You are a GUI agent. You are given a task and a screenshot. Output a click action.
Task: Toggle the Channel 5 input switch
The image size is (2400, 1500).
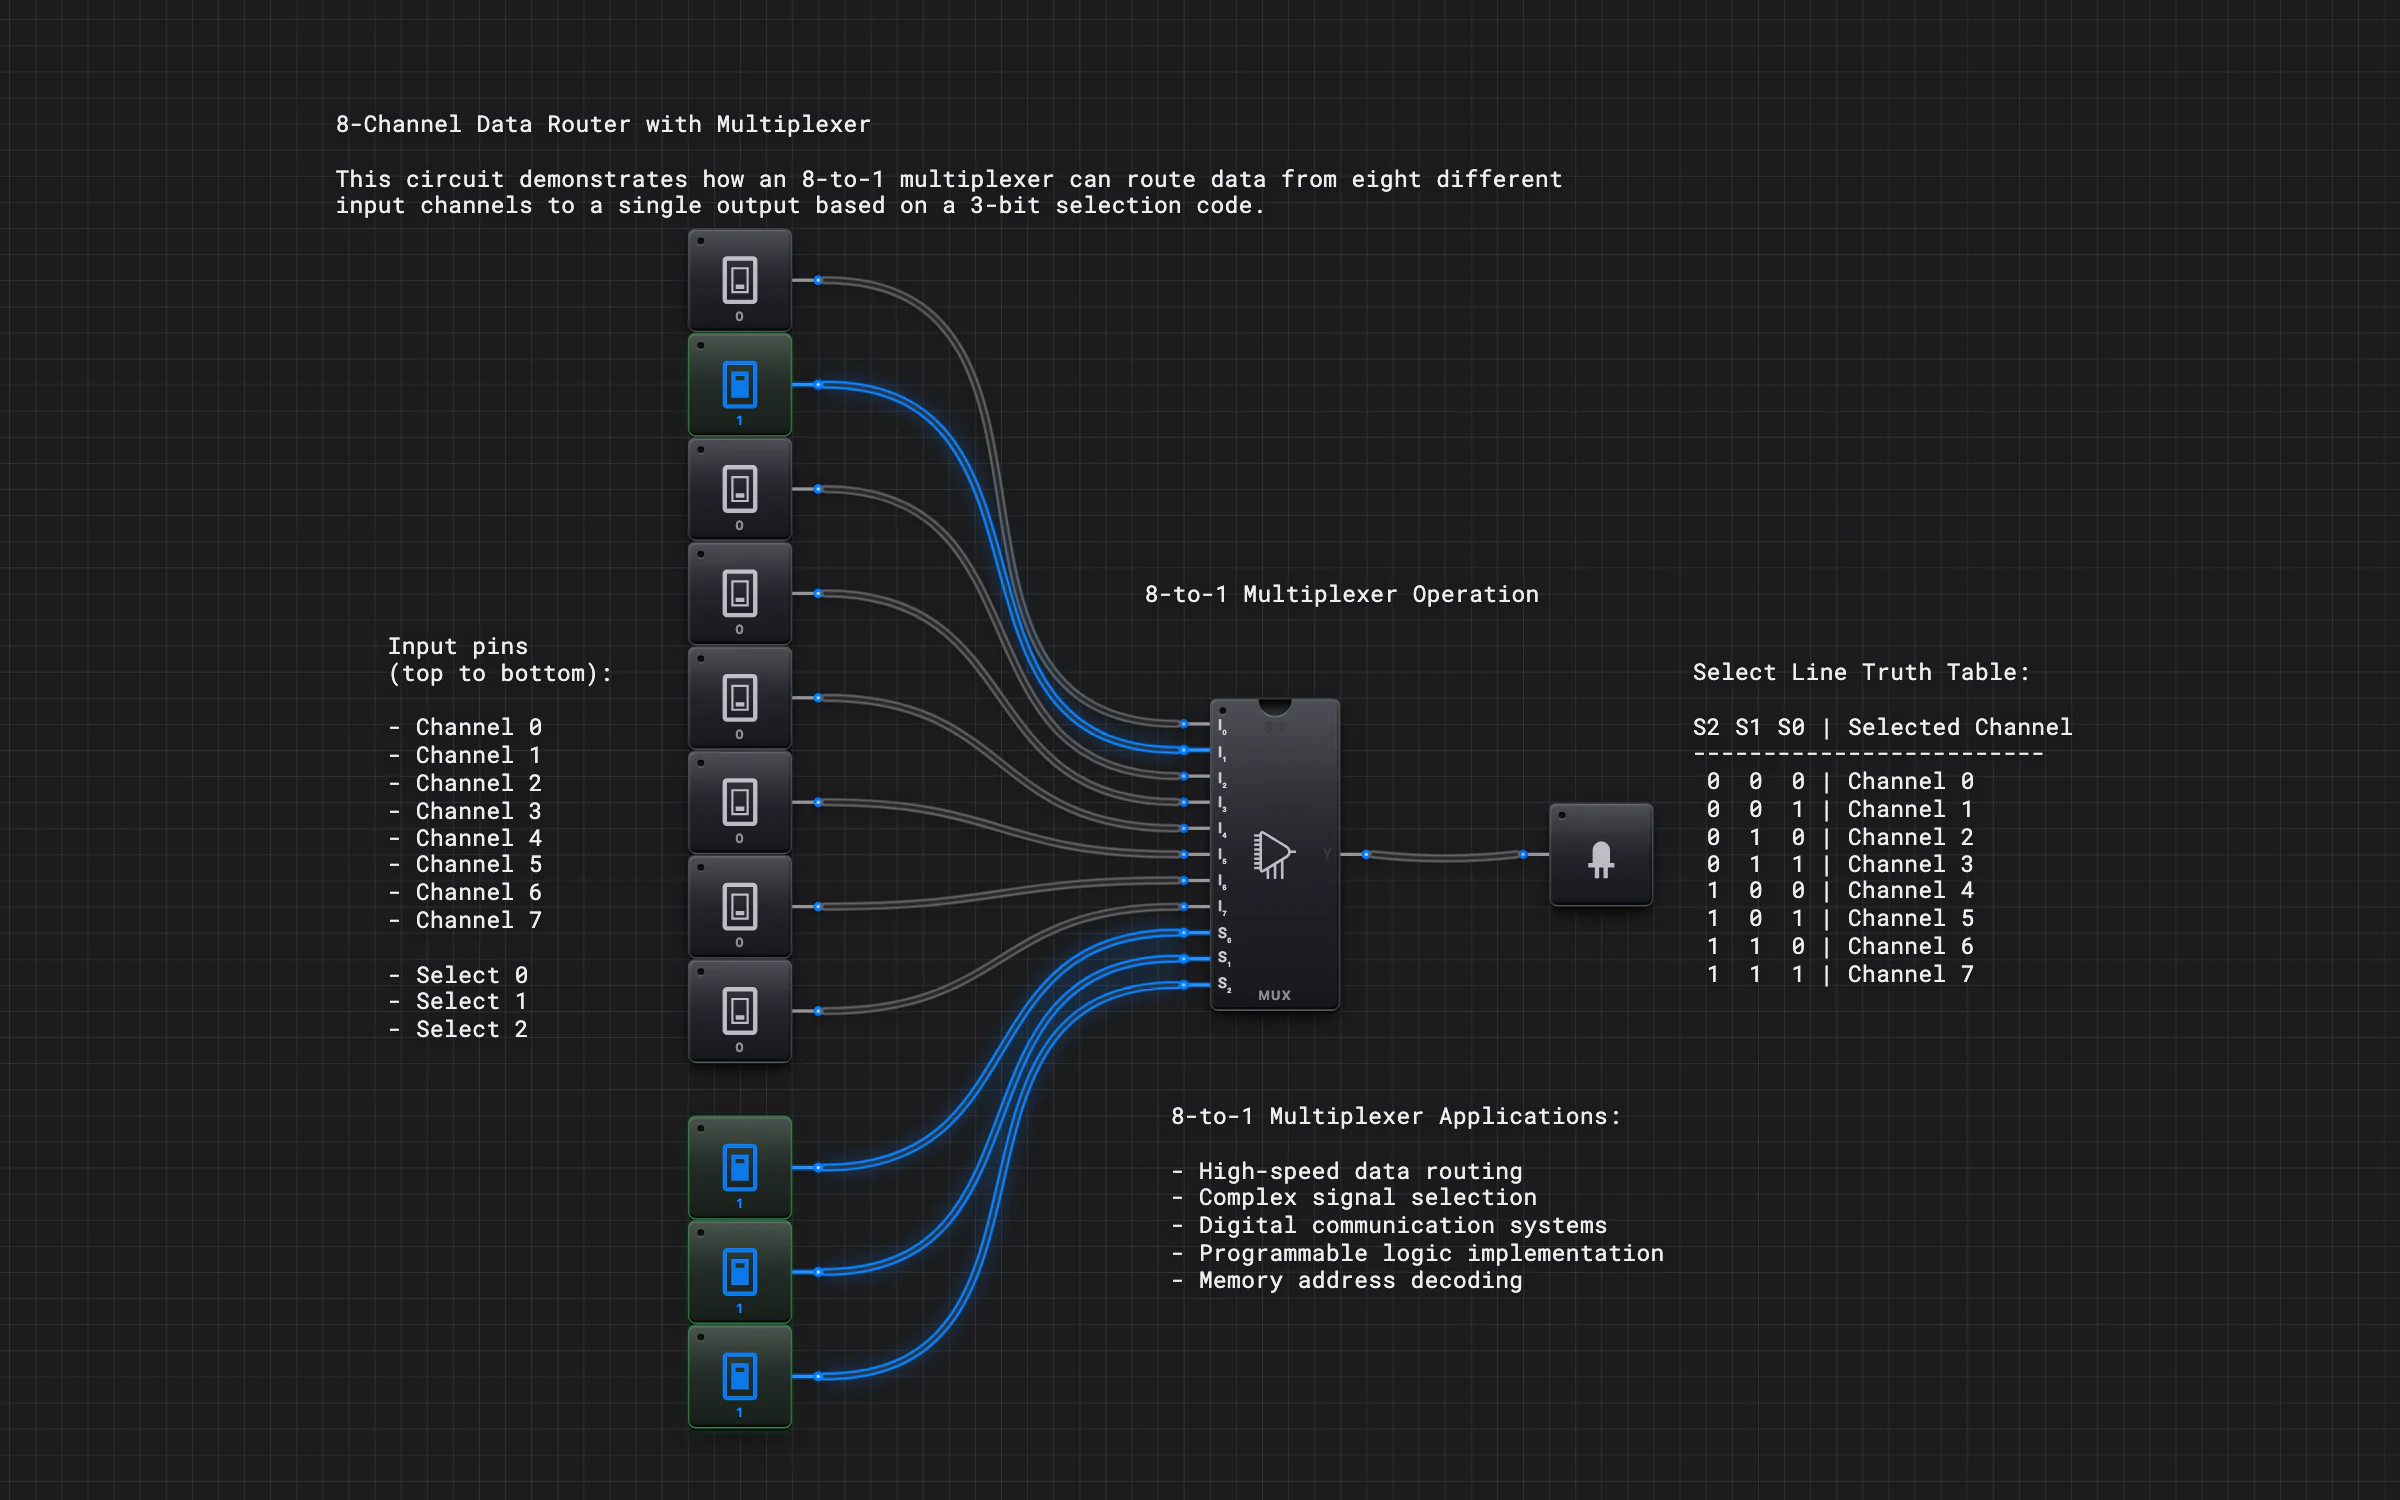click(739, 802)
